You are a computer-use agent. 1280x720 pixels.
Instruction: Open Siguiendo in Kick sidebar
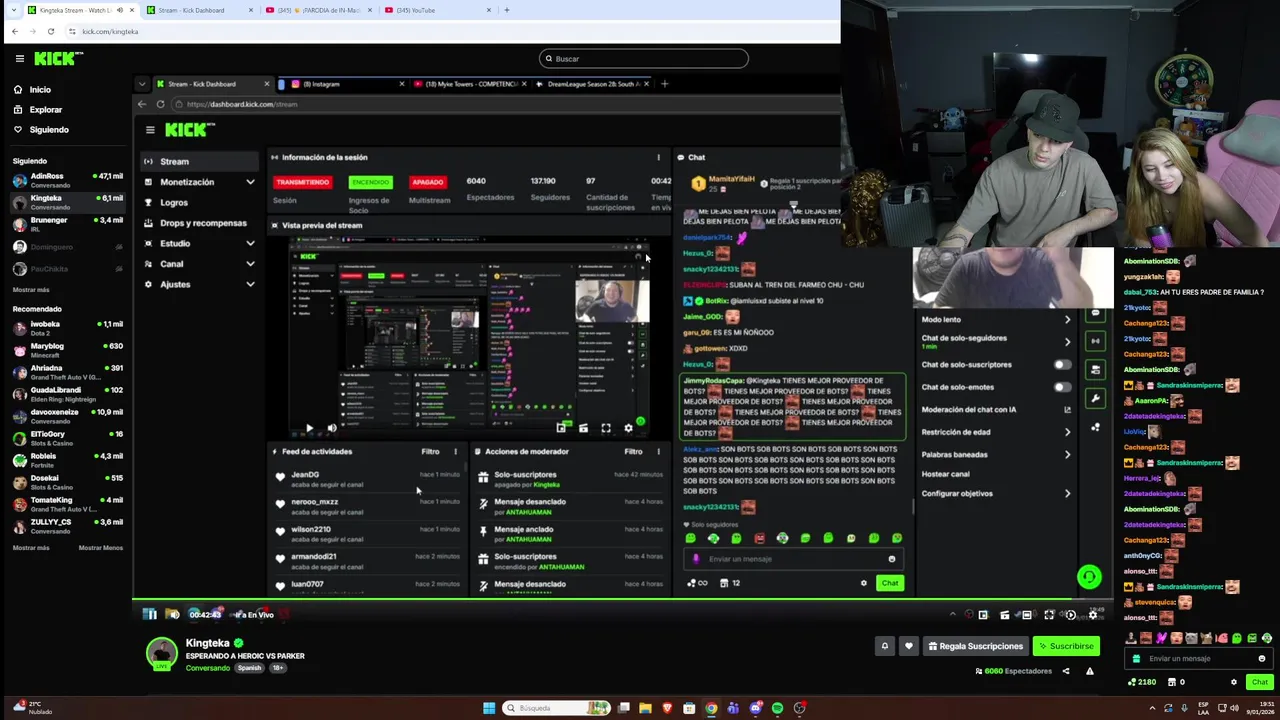point(48,130)
